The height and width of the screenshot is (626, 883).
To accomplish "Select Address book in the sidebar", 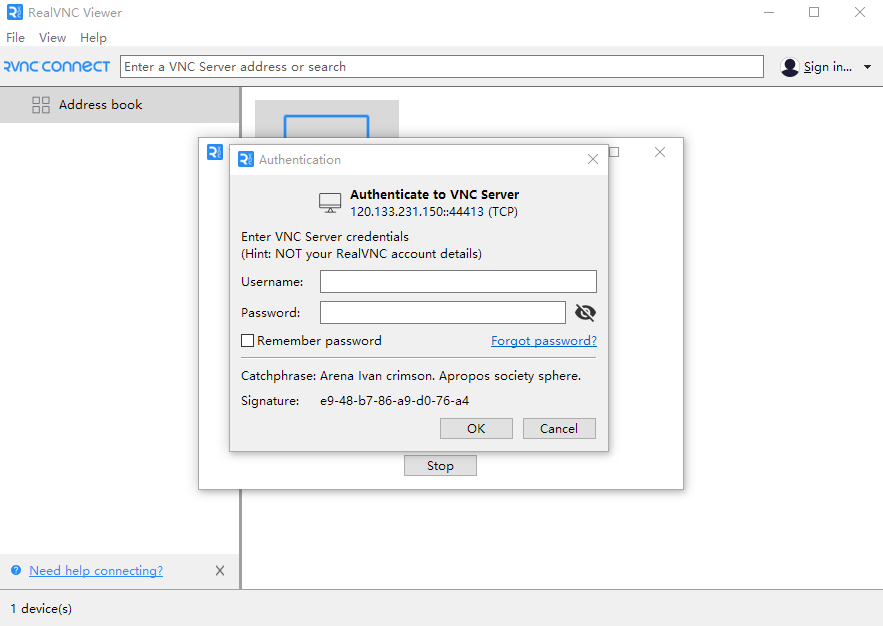I will (x=119, y=105).
